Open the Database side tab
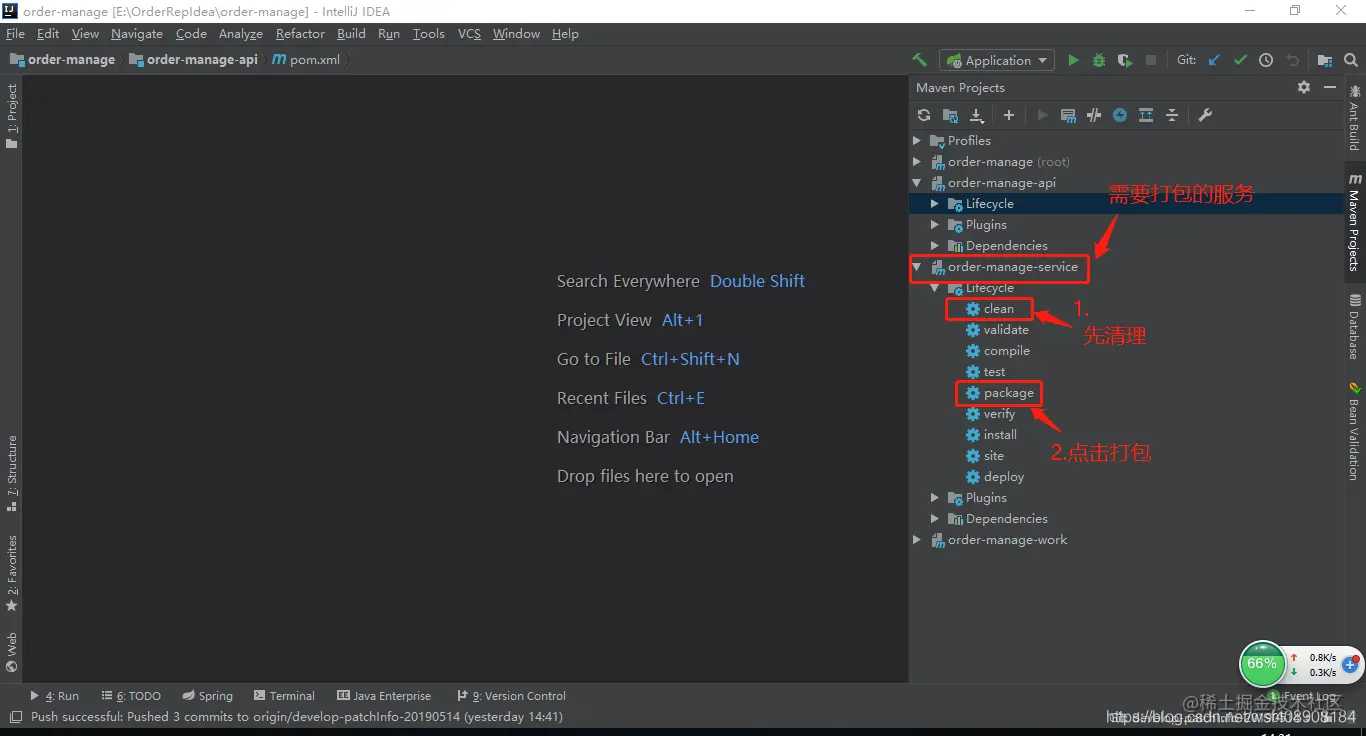This screenshot has width=1366, height=736. [x=1354, y=326]
